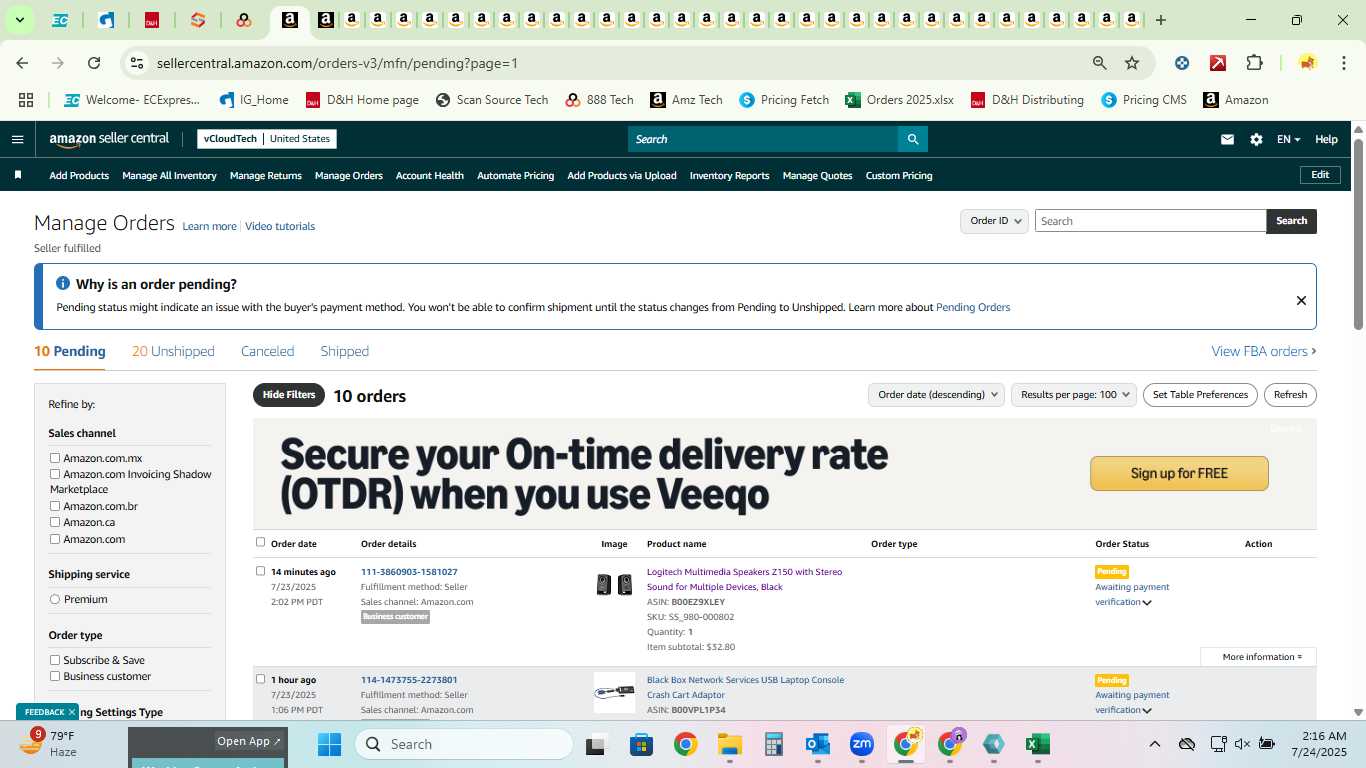Image resolution: width=1366 pixels, height=768 pixels.
Task: Open the Order date (descending) sort dropdown
Action: 936,394
